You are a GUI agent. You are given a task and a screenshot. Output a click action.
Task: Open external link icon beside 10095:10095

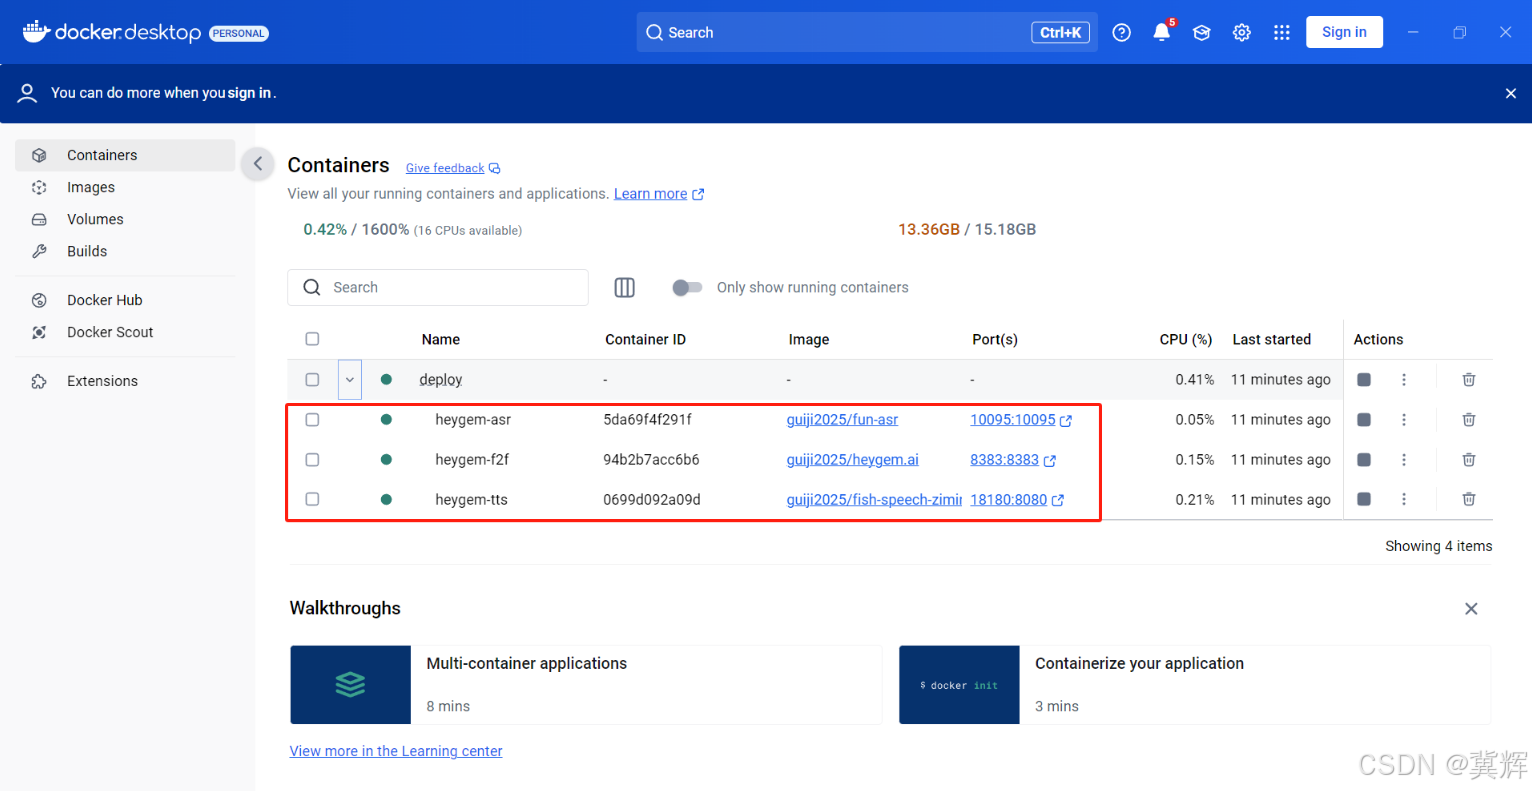[1066, 421]
